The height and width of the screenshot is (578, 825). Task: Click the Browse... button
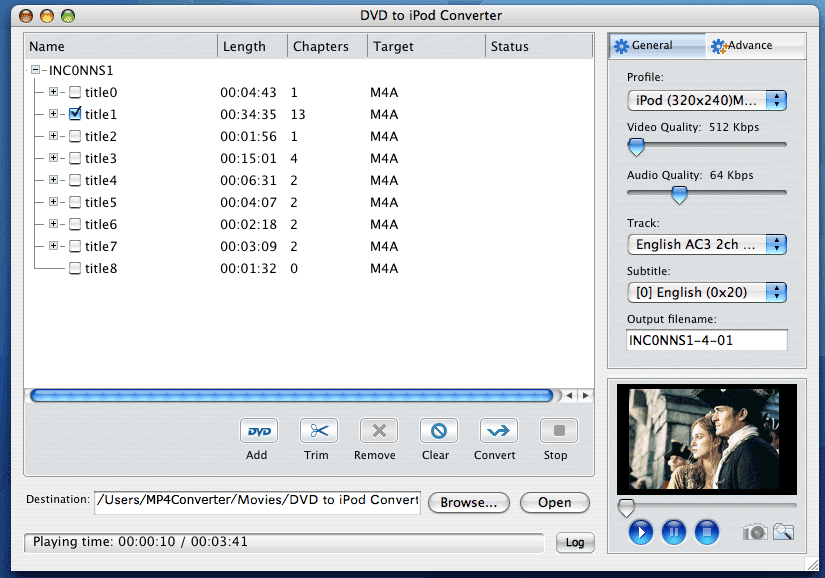click(468, 502)
